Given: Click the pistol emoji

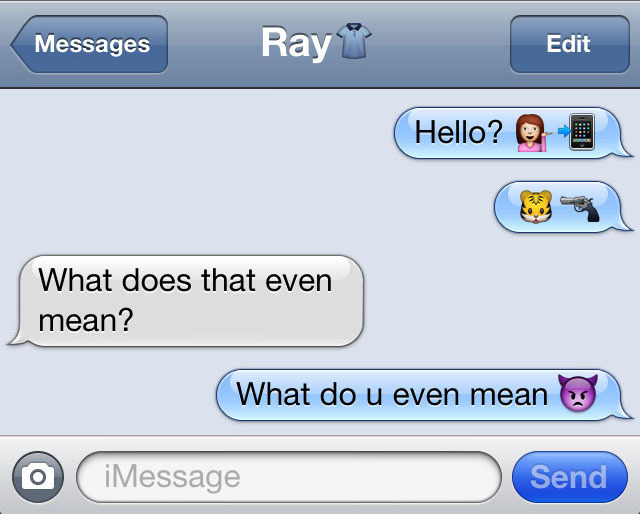Looking at the screenshot, I should [x=580, y=208].
